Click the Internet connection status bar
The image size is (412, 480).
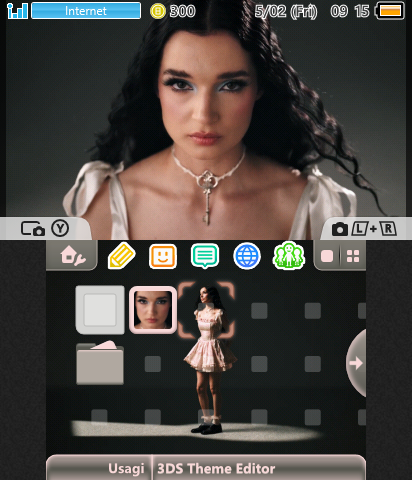tap(86, 11)
